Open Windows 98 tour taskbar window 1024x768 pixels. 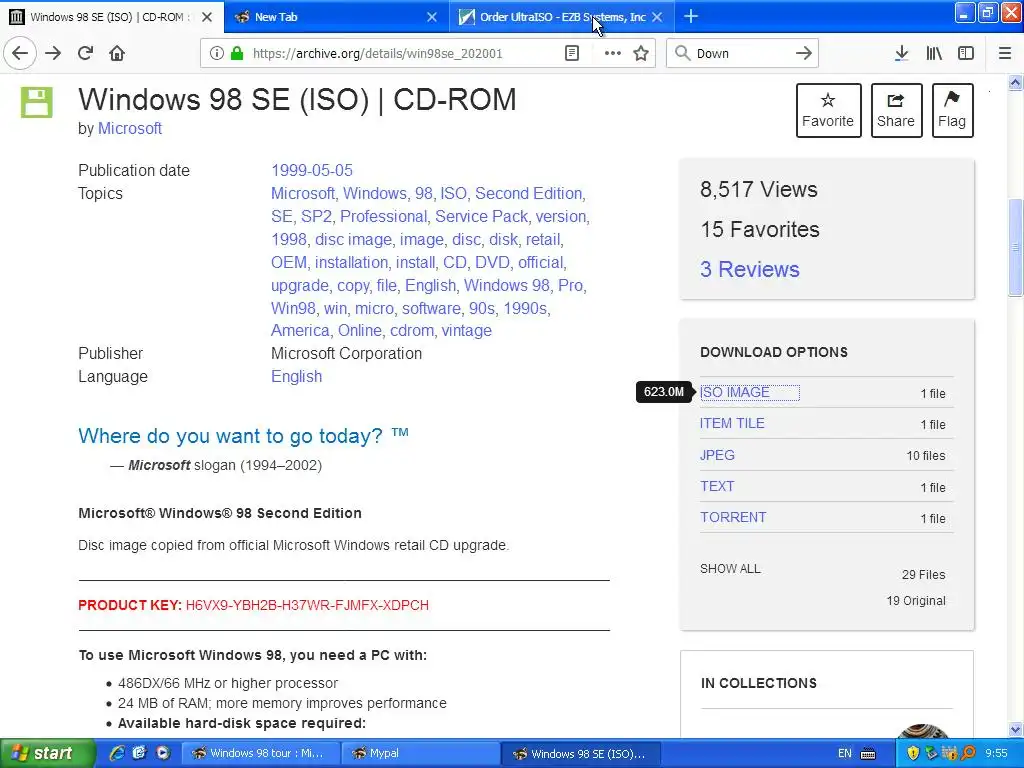[x=259, y=753]
